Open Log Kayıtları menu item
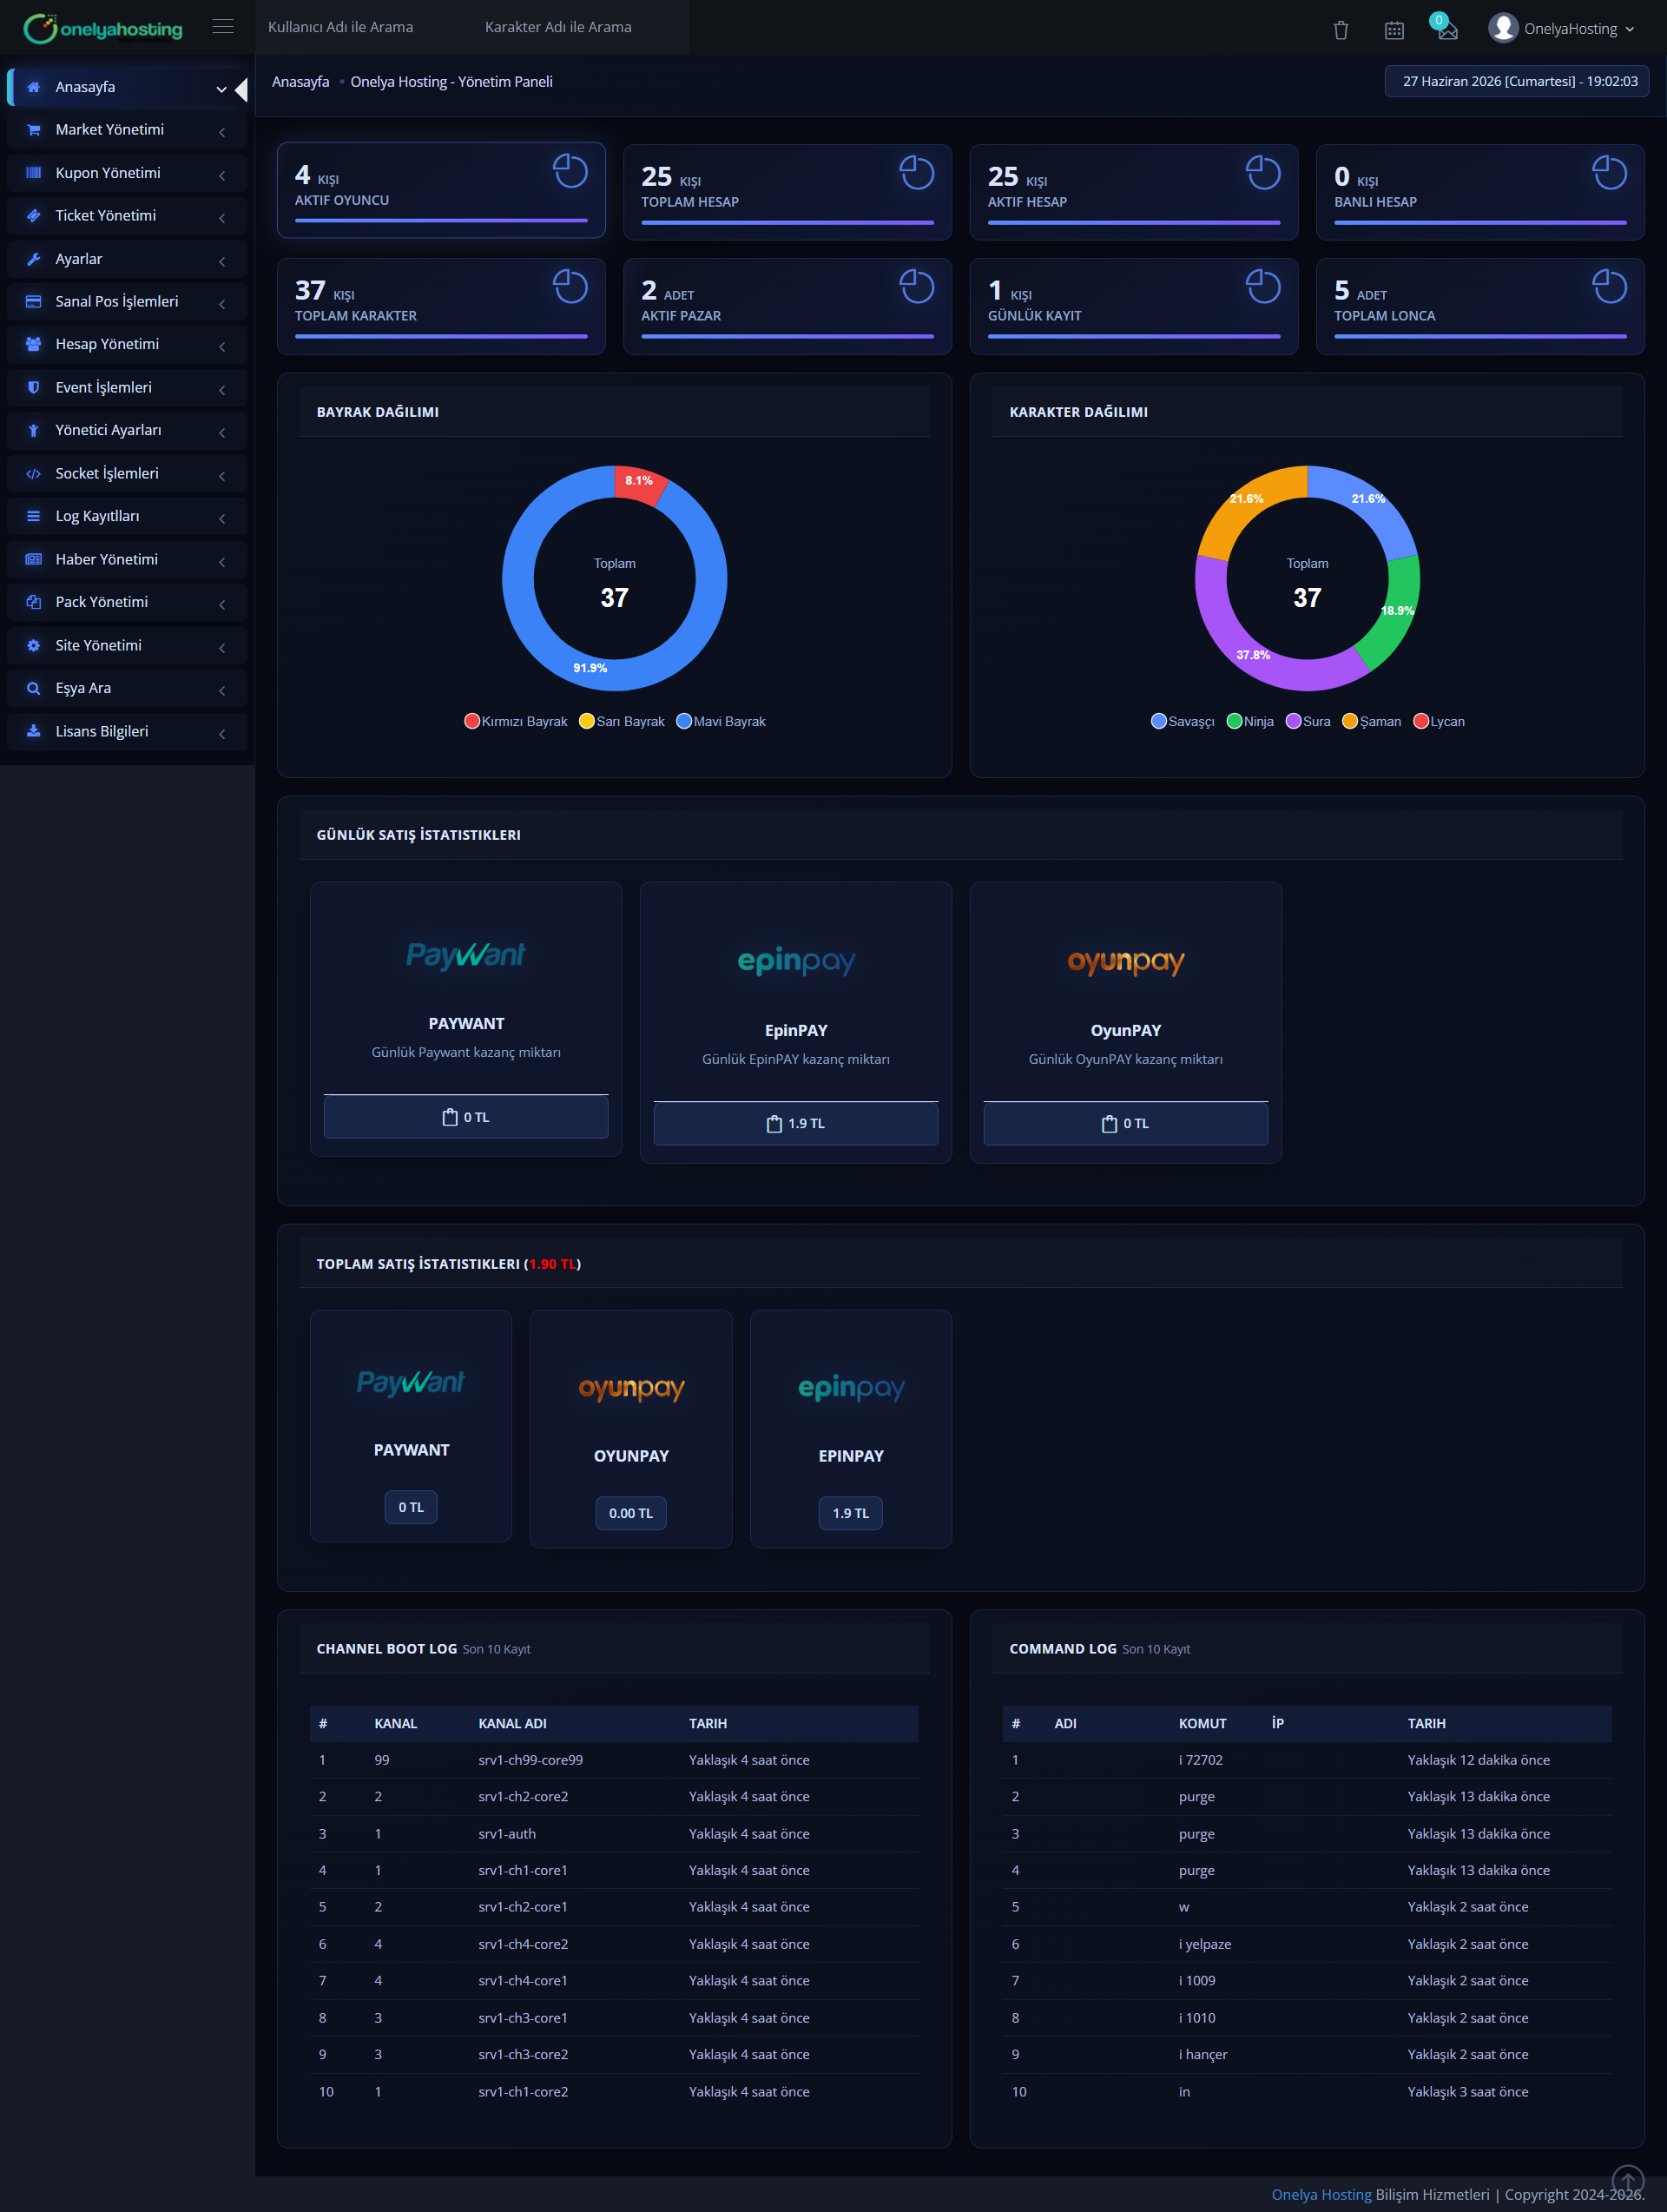 (127, 517)
